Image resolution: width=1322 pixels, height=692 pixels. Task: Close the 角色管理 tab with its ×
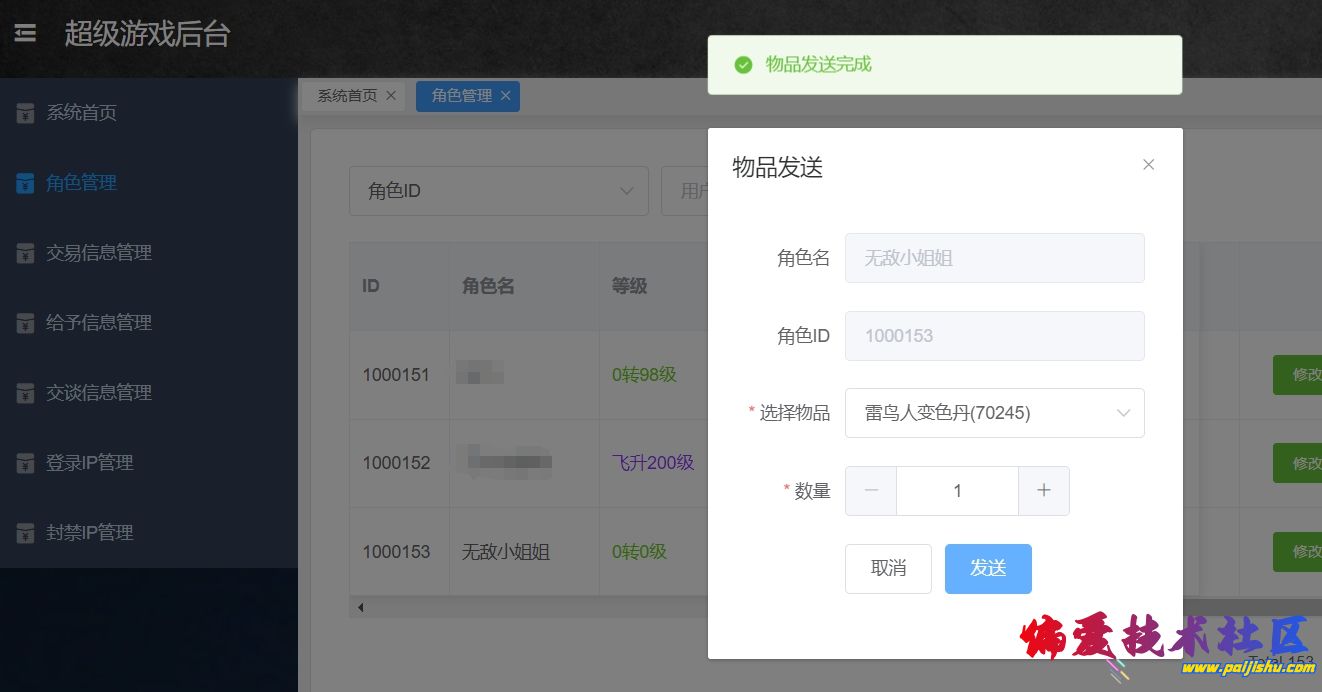[506, 96]
